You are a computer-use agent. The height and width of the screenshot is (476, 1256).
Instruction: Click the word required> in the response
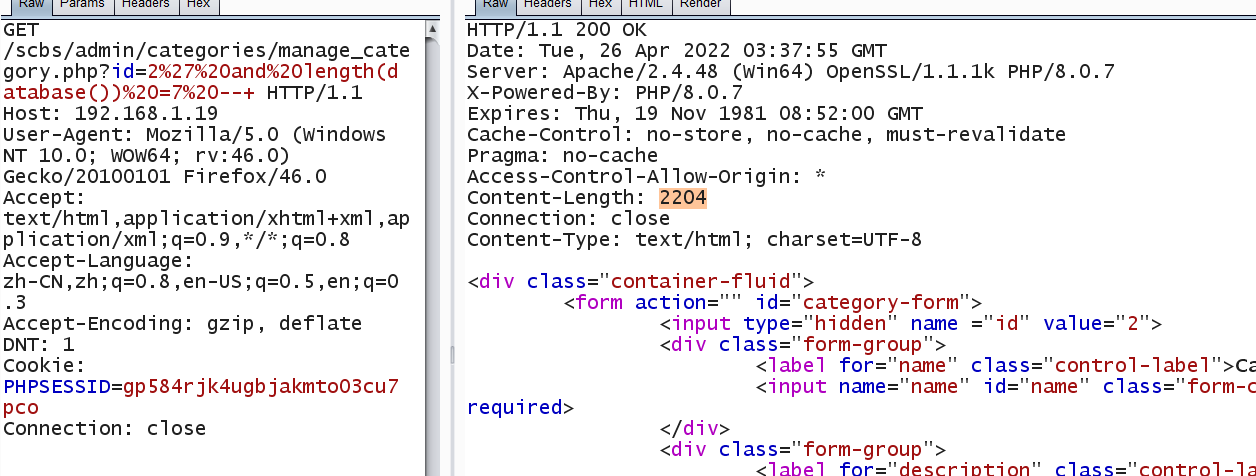tap(521, 407)
